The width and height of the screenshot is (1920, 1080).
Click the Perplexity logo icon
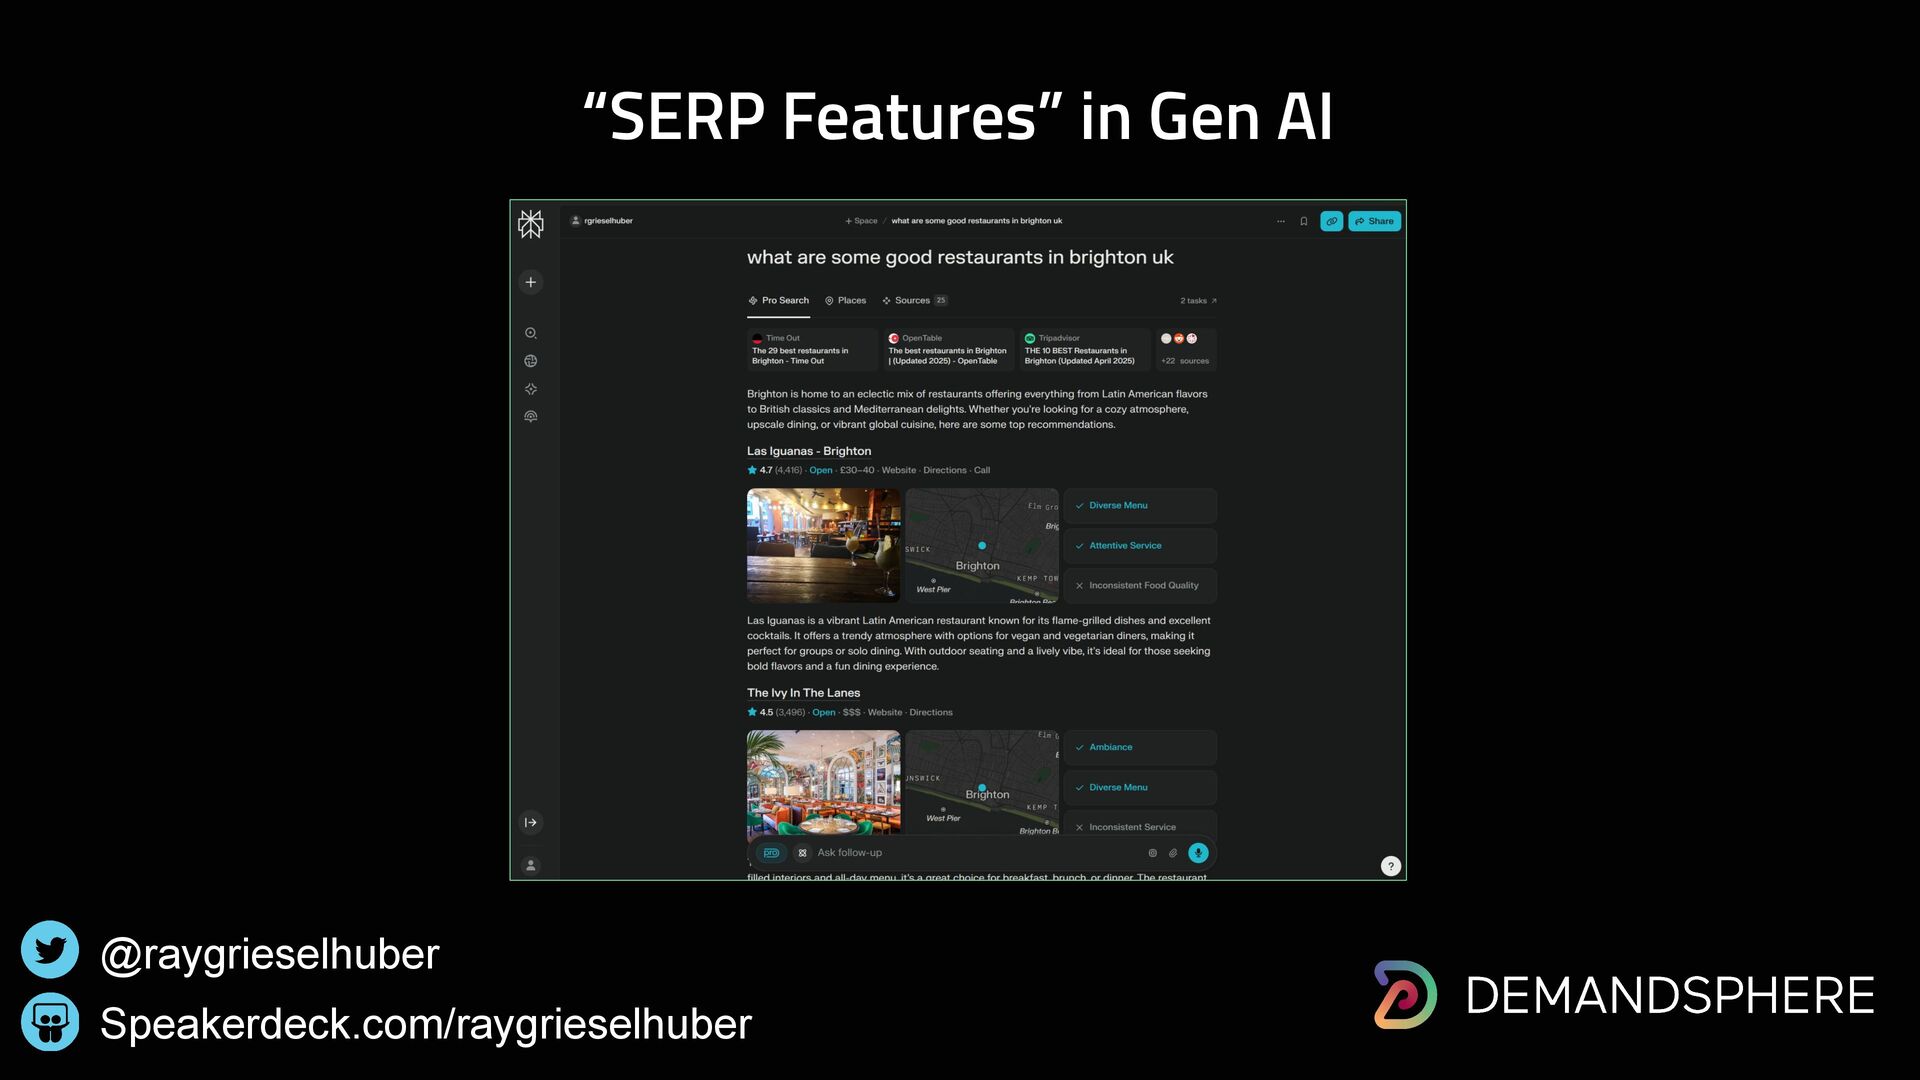(x=531, y=224)
